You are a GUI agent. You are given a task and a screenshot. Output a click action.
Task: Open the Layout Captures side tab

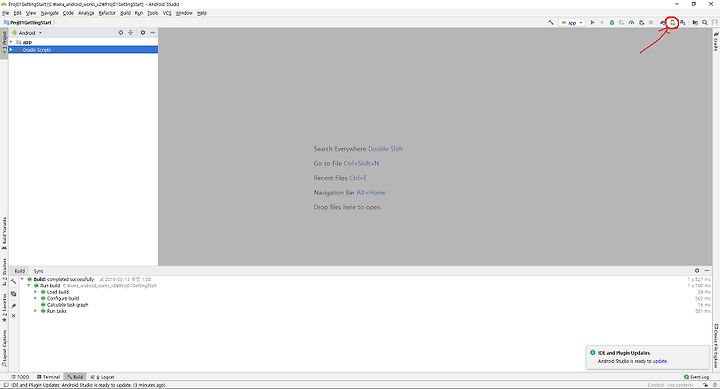click(x=4, y=348)
